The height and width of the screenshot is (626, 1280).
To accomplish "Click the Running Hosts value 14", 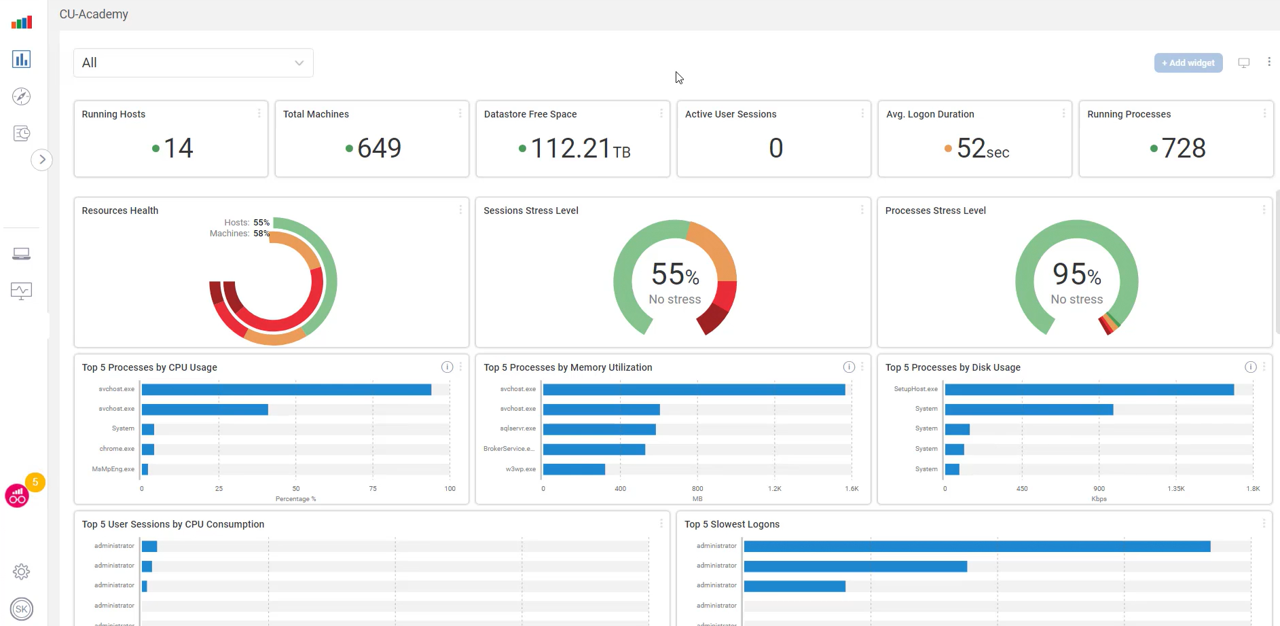I will [178, 148].
